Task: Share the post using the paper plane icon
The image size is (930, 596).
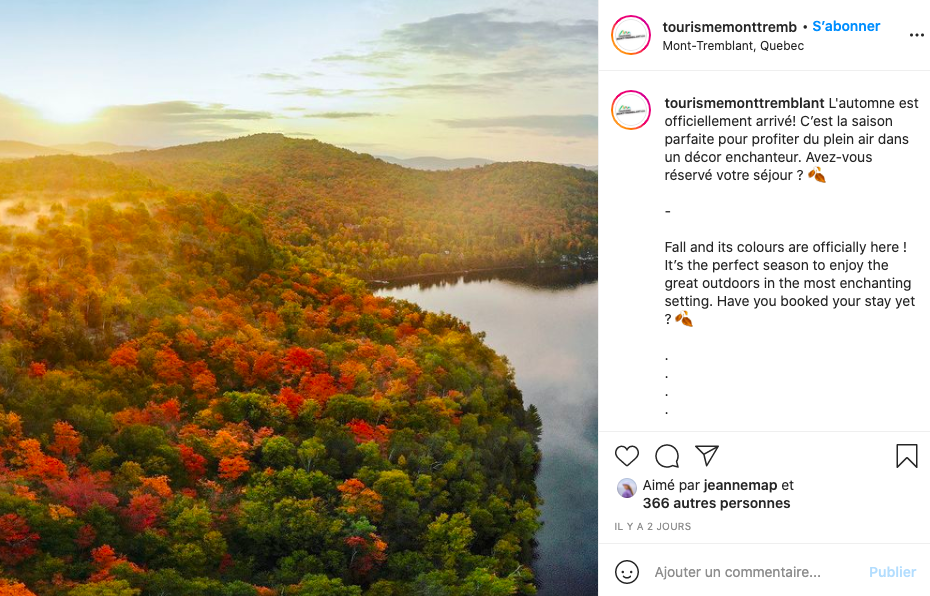Action: click(x=707, y=456)
